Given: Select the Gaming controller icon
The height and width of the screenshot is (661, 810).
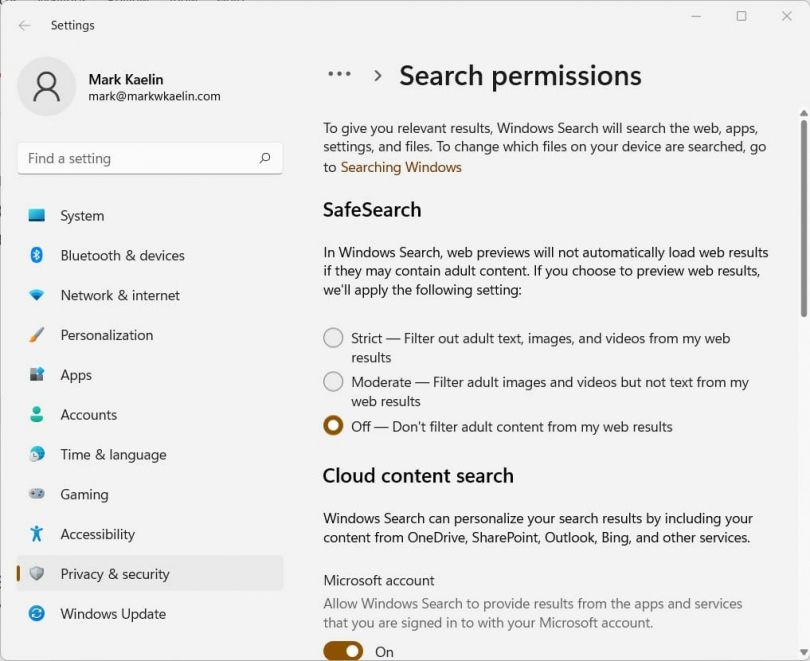Looking at the screenshot, I should pos(37,494).
